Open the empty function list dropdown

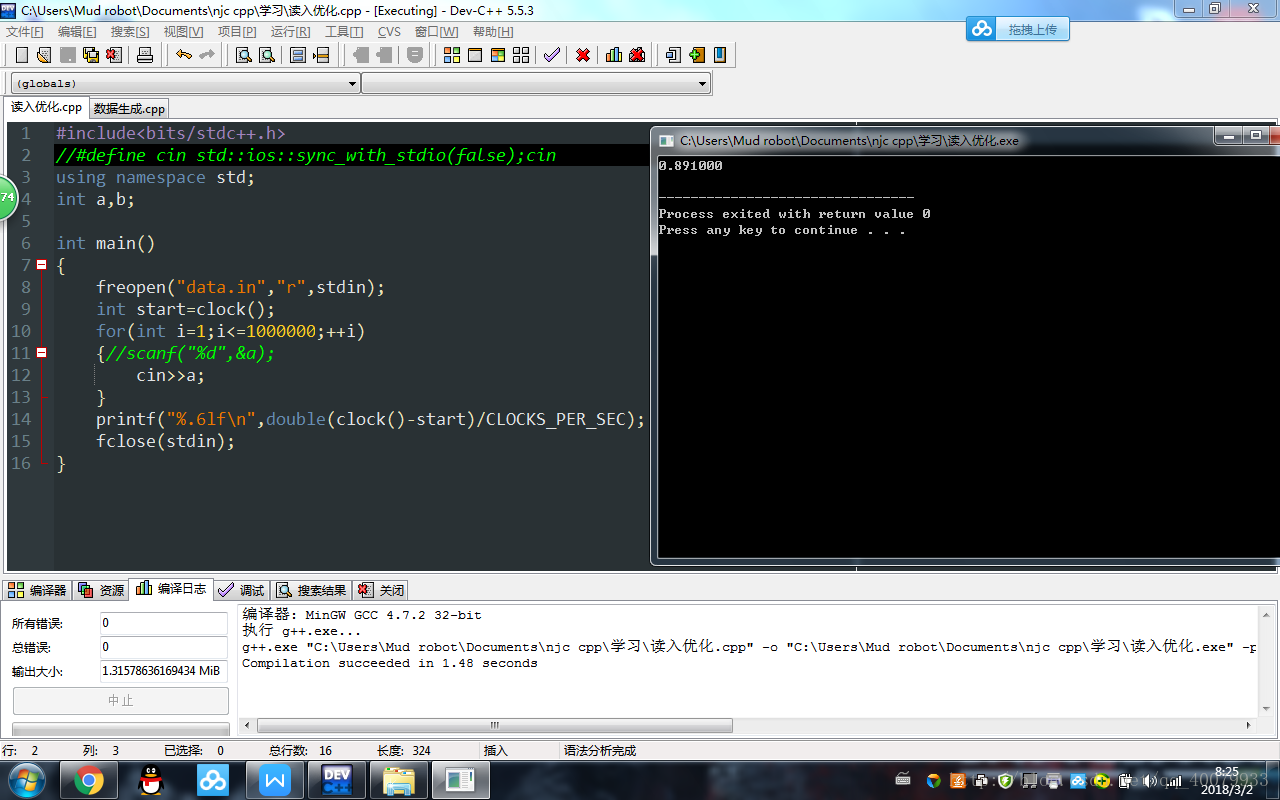[536, 84]
